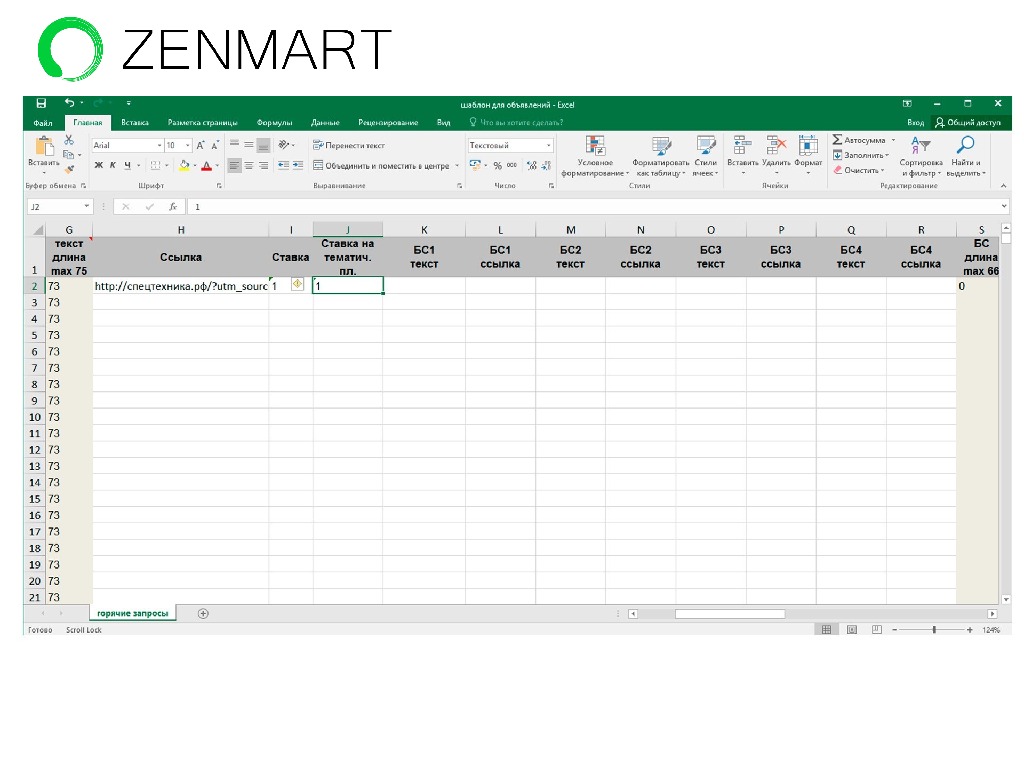Expand the formula bar
The width and height of the screenshot is (1024, 768).
(x=1004, y=206)
